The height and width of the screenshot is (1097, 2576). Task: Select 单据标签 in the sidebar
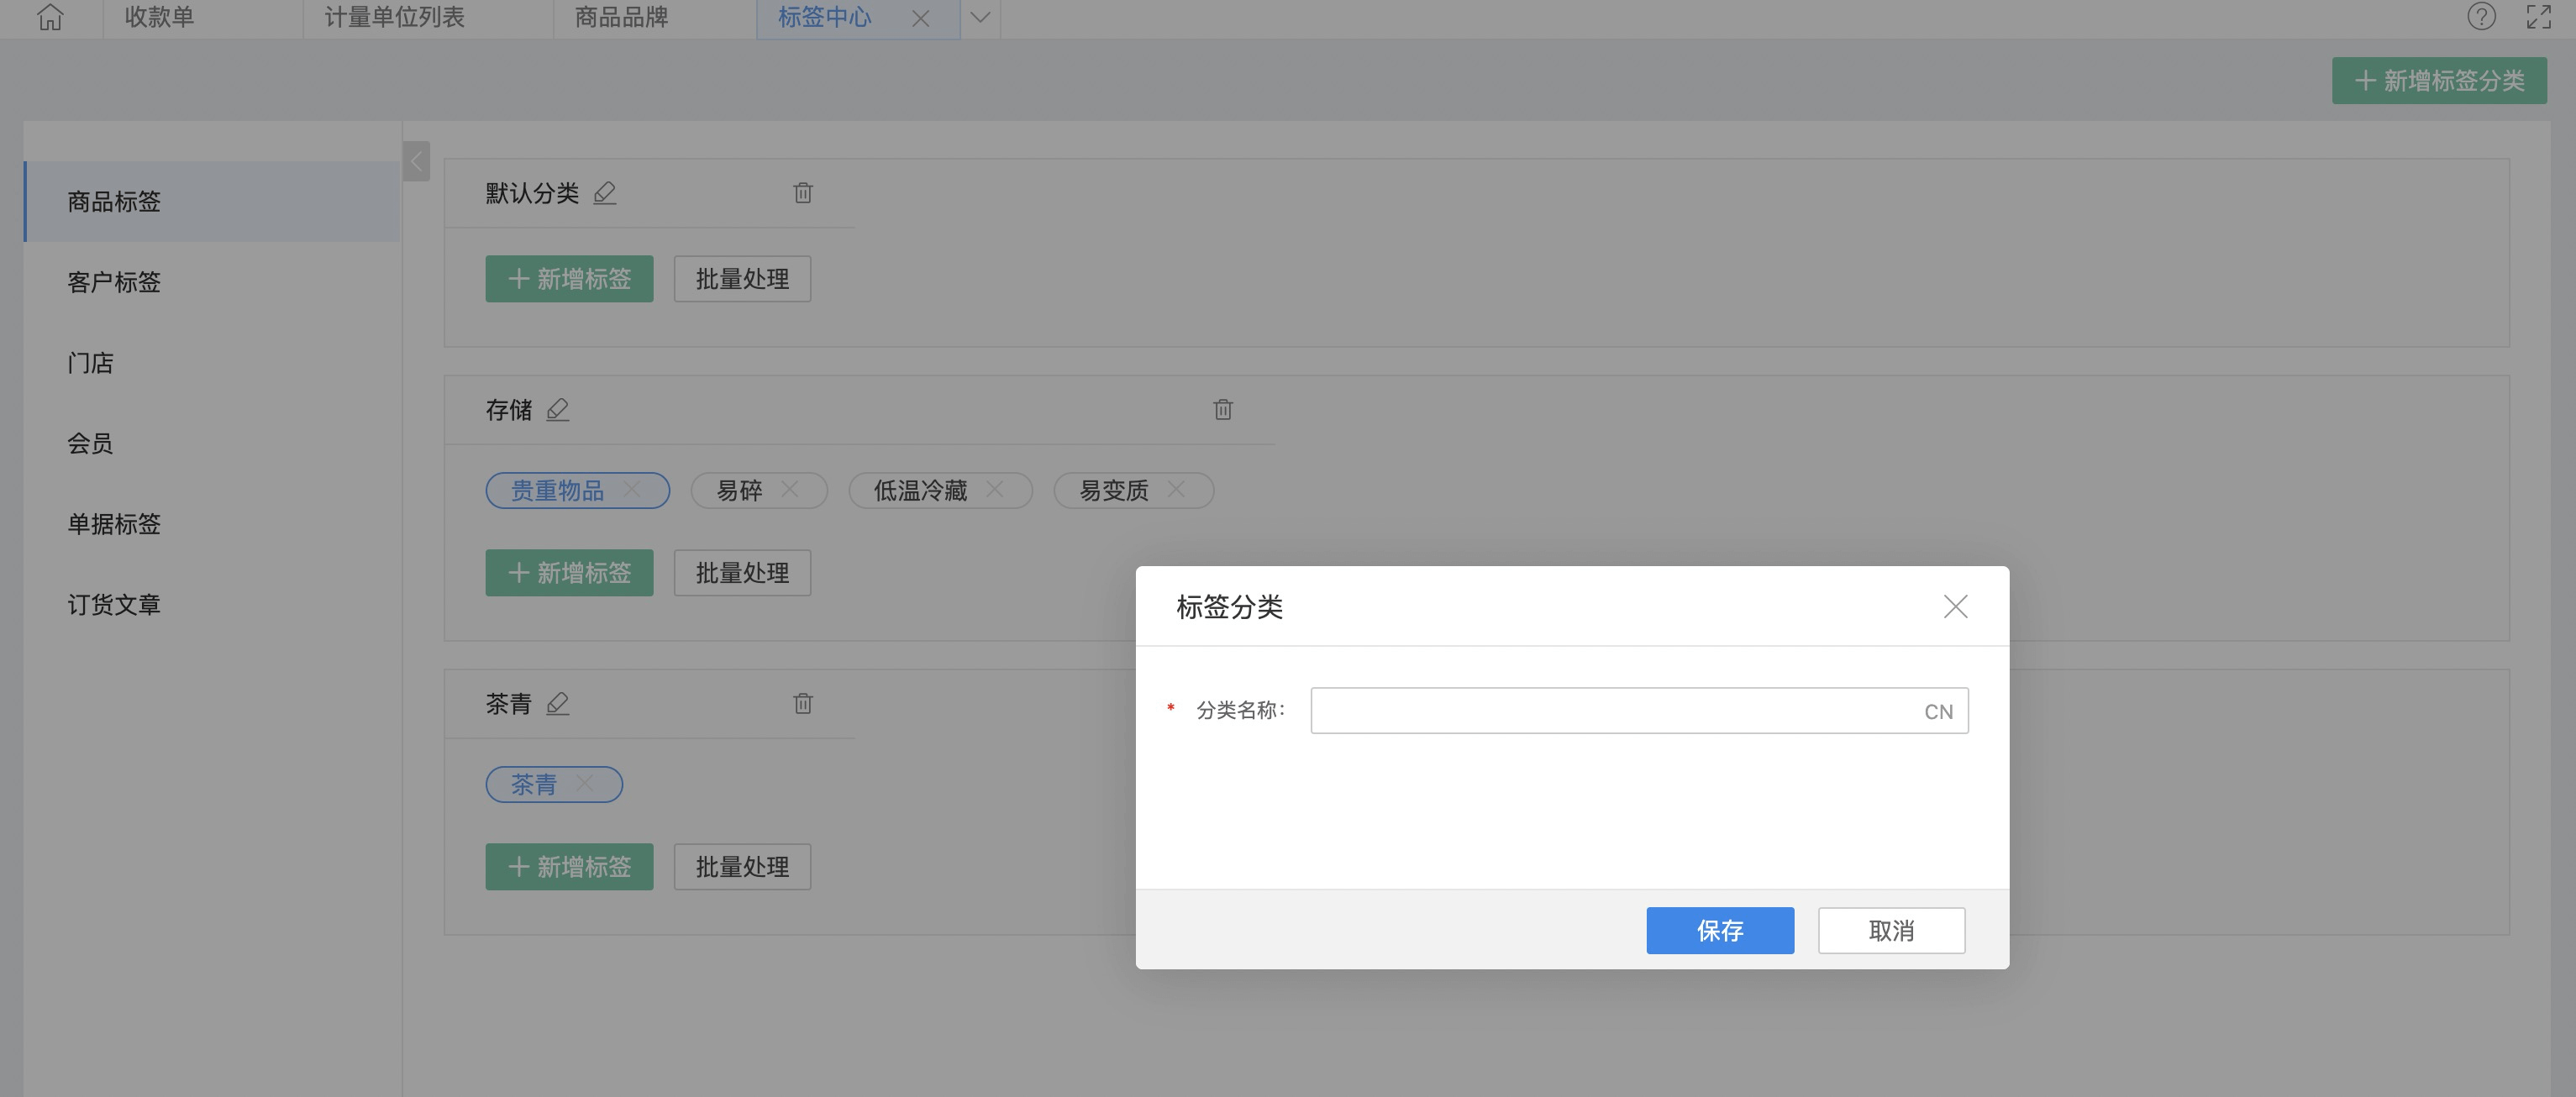click(x=114, y=524)
